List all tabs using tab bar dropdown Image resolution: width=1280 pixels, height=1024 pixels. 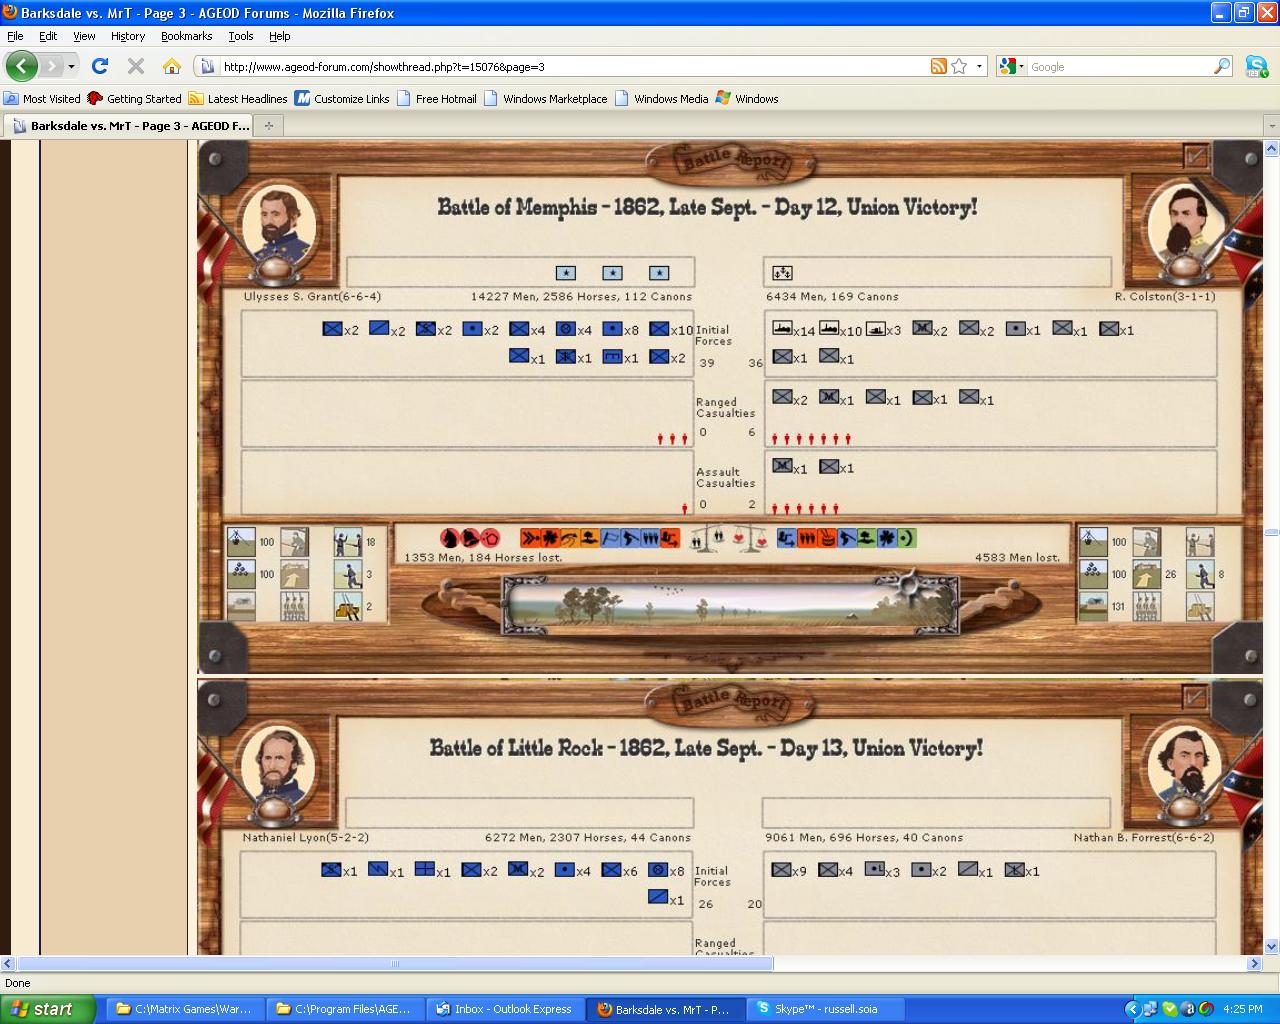(x=1271, y=126)
